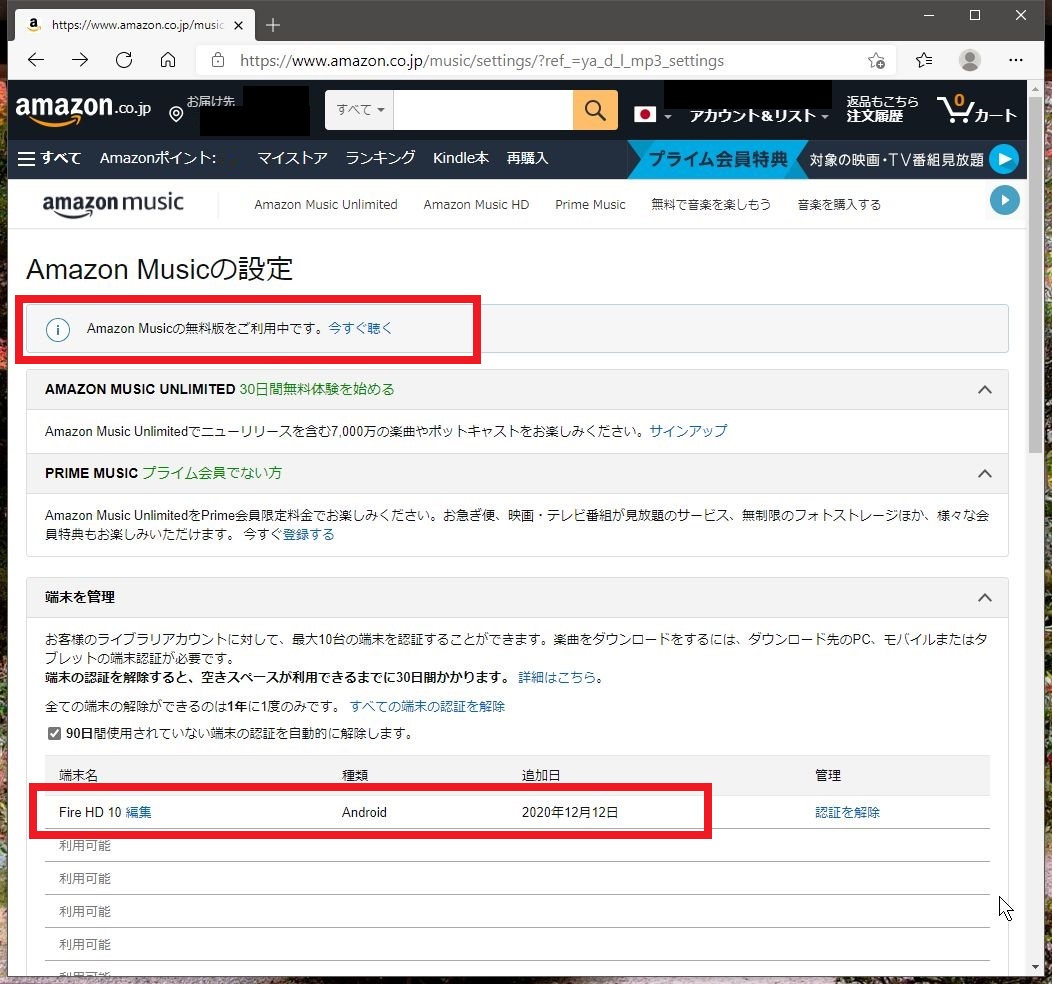The width and height of the screenshot is (1052, 984).
Task: Select the 2020年12月12日 date cell
Action: coord(570,812)
